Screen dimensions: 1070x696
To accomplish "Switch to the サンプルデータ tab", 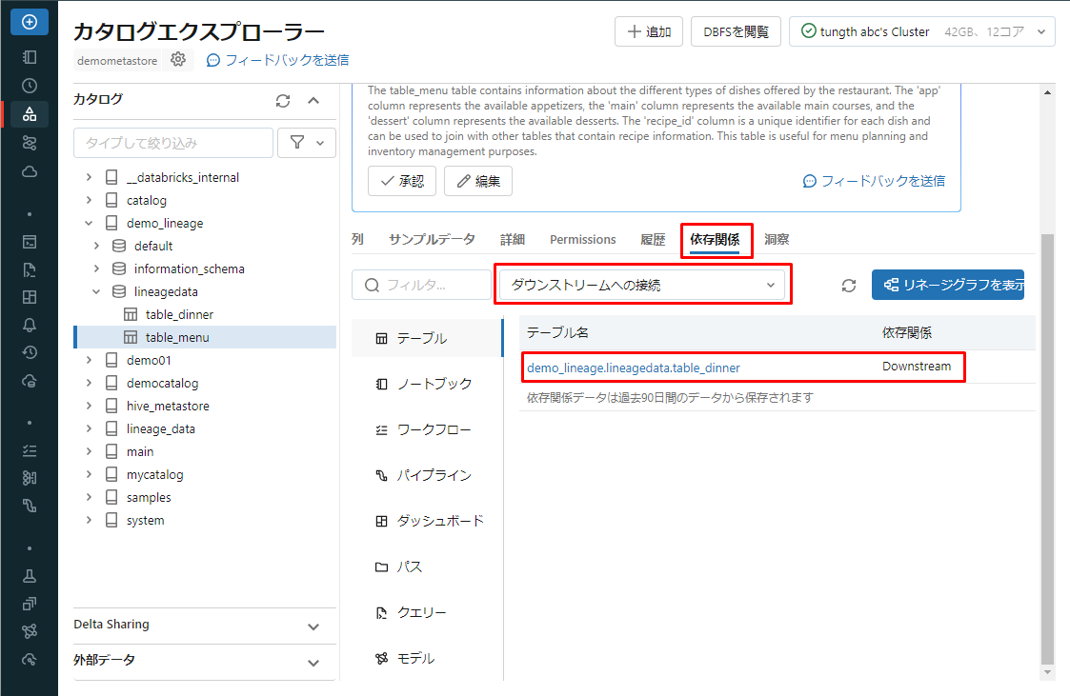I will tap(432, 240).
